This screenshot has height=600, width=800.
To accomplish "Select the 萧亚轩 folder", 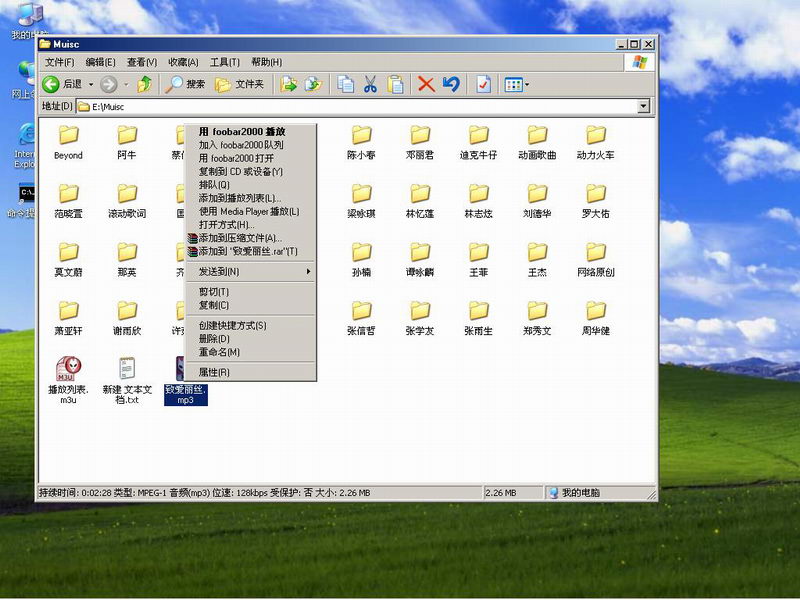I will 68,319.
